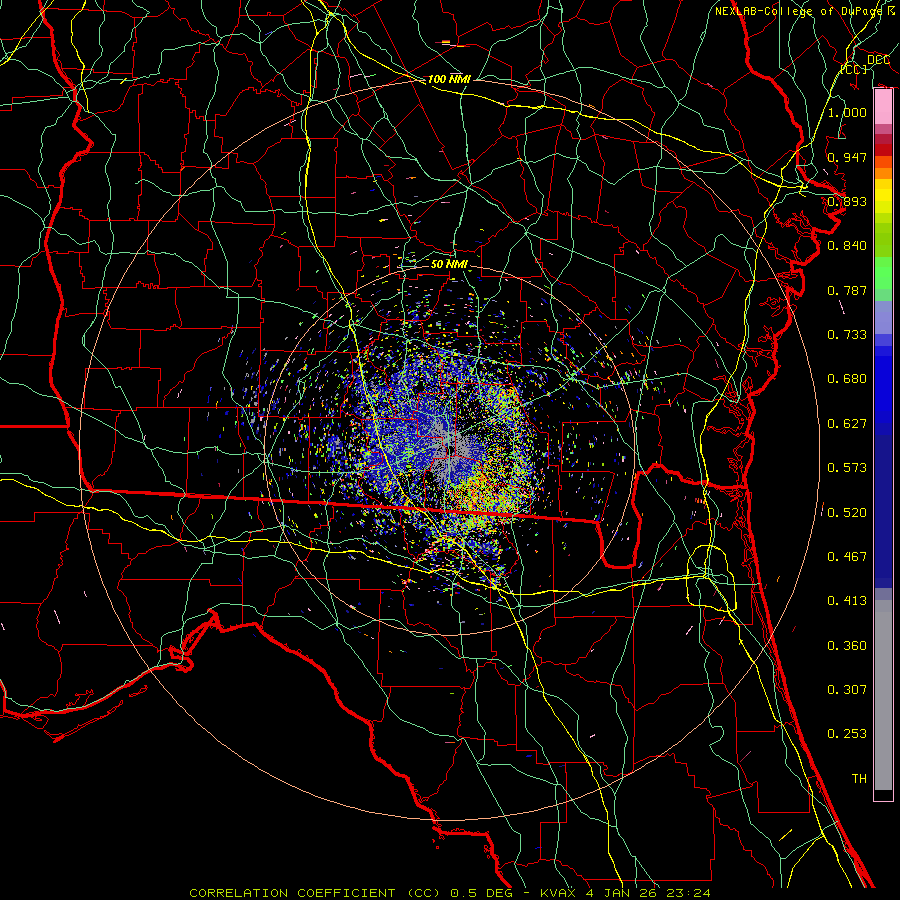Pick the orange segment of the color bar
The width and height of the screenshot is (900, 900).
point(883,173)
